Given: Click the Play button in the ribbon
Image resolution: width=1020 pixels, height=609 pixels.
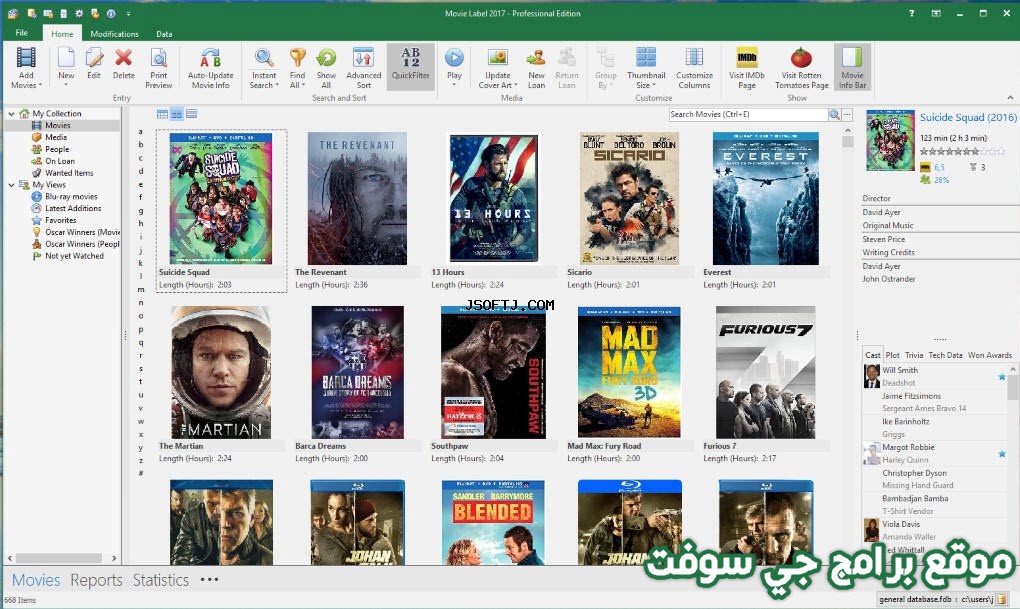Looking at the screenshot, I should pos(454,68).
